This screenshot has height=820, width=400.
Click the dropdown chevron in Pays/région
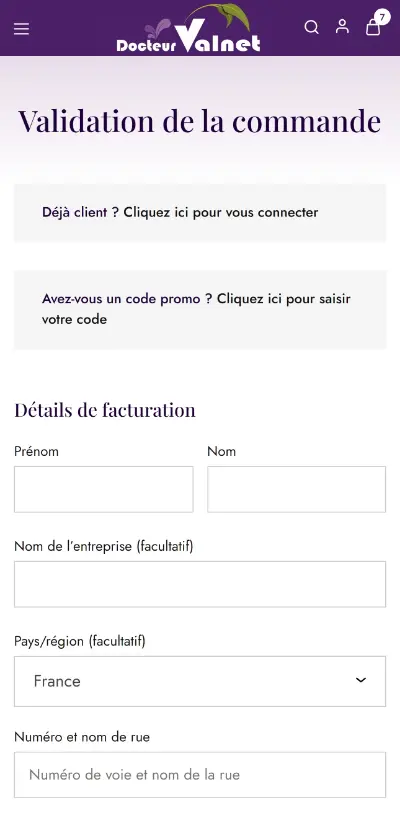361,680
